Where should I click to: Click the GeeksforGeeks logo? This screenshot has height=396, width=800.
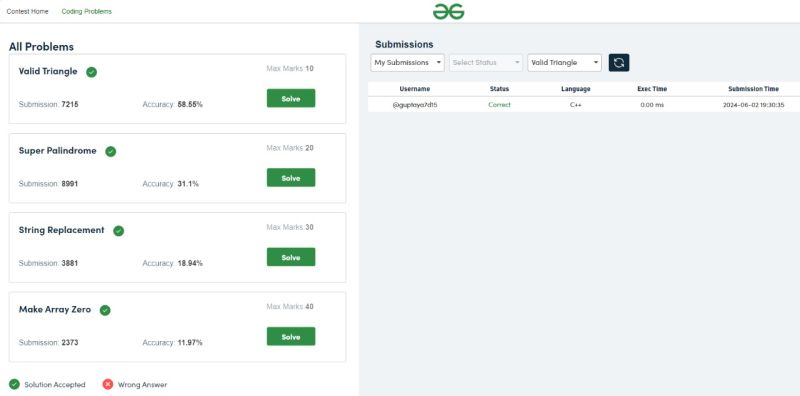click(x=448, y=11)
